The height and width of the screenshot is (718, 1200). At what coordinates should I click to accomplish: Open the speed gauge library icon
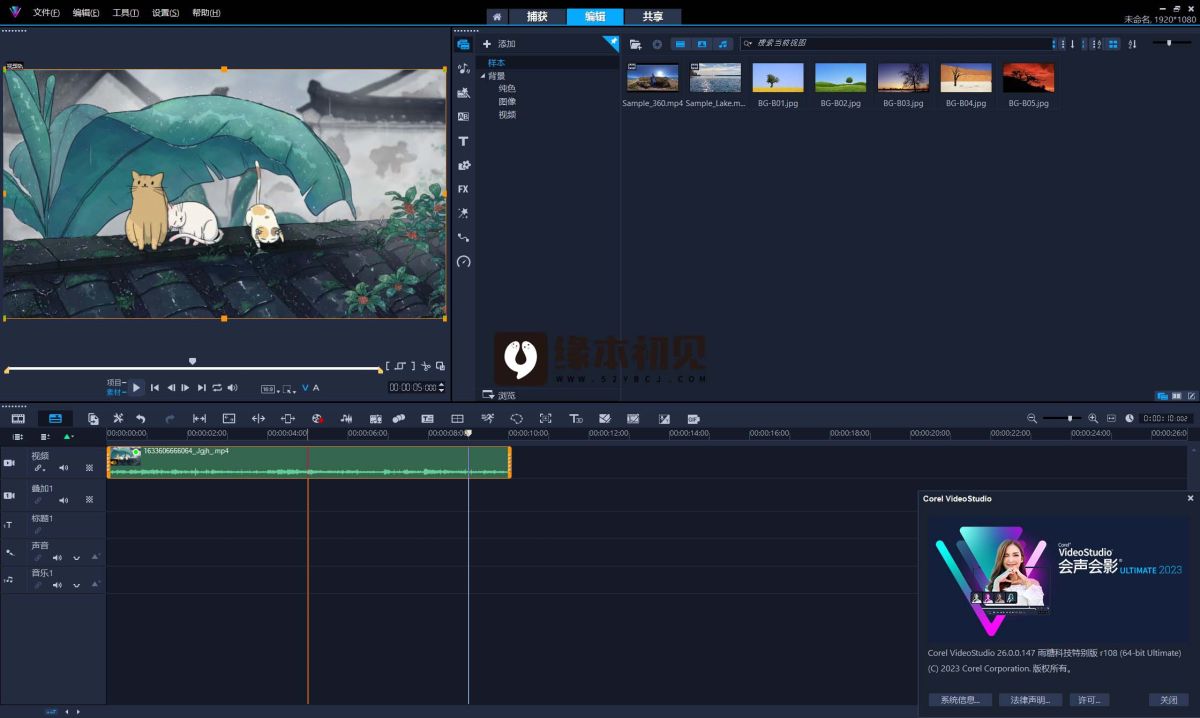click(463, 262)
